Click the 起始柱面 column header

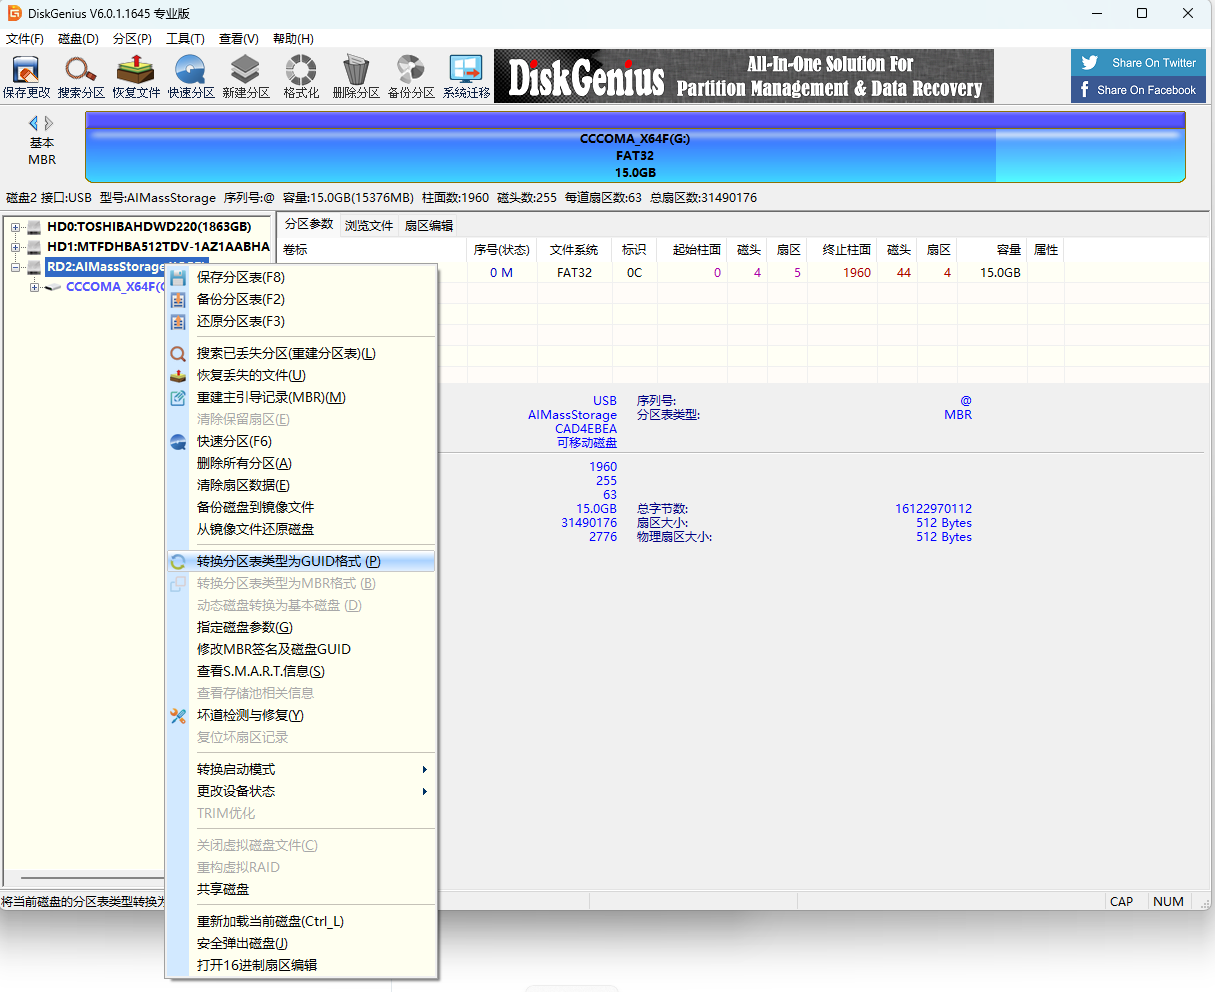tap(693, 250)
